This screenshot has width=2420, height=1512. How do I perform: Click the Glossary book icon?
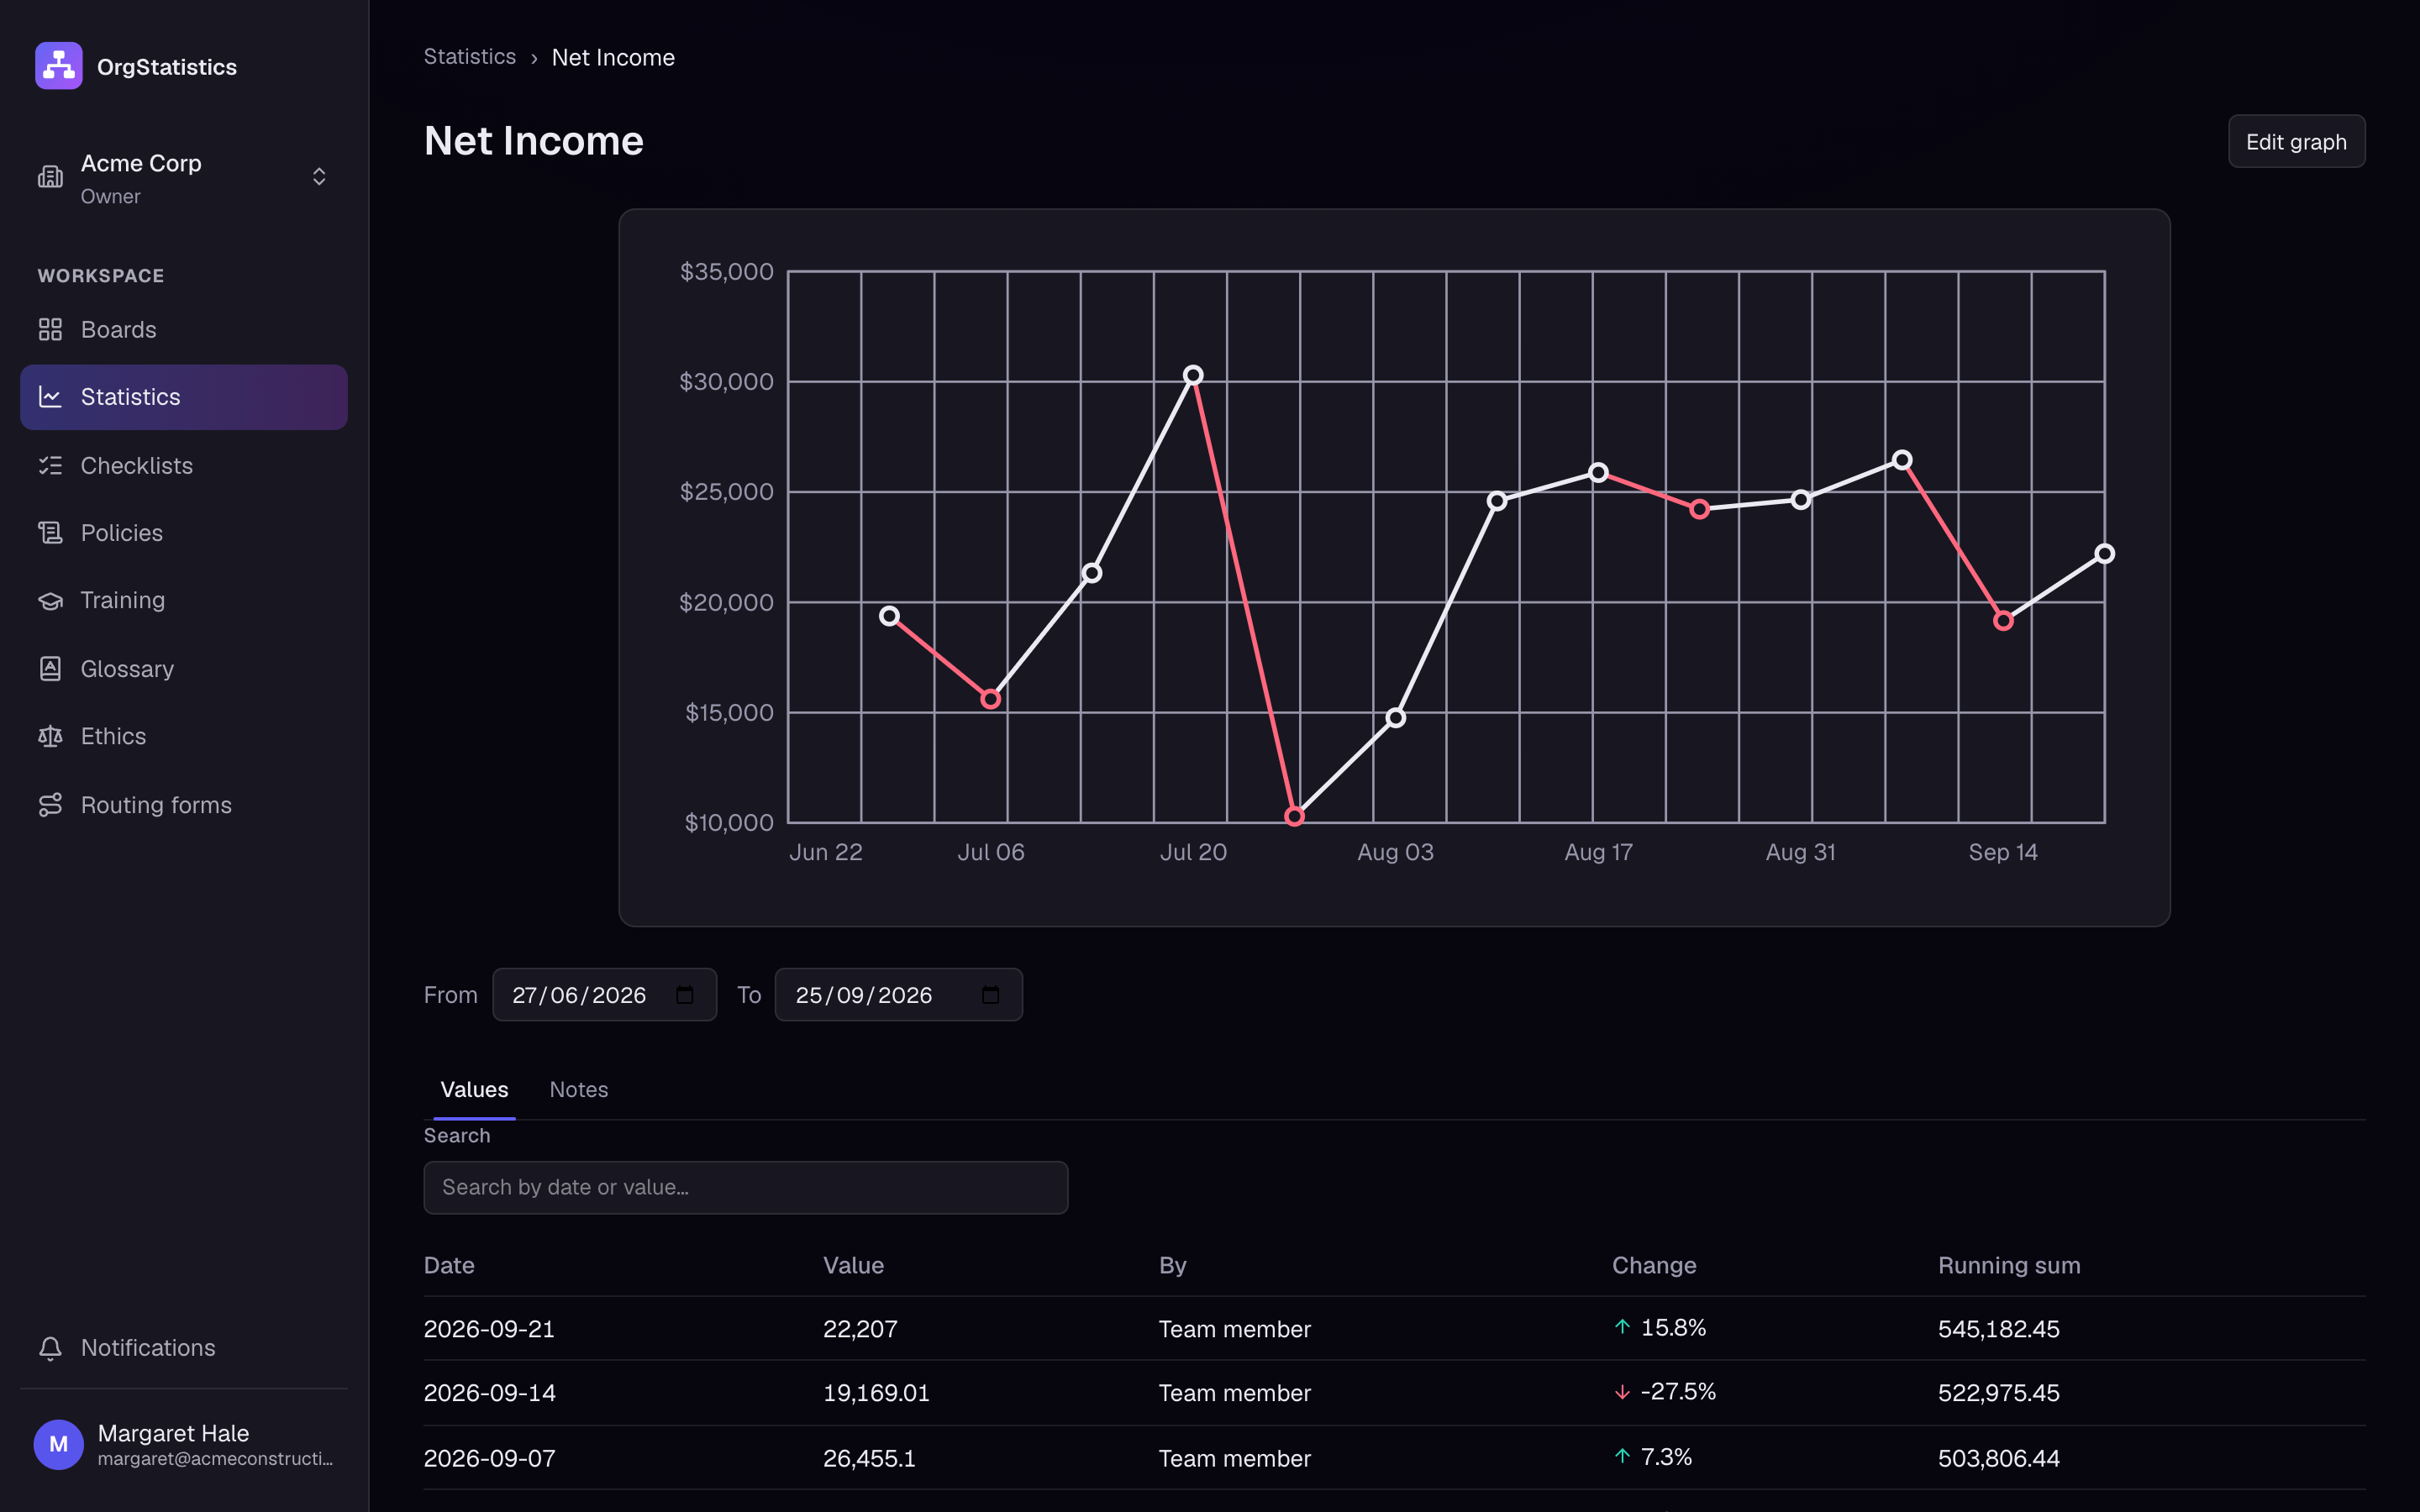pyautogui.click(x=50, y=668)
